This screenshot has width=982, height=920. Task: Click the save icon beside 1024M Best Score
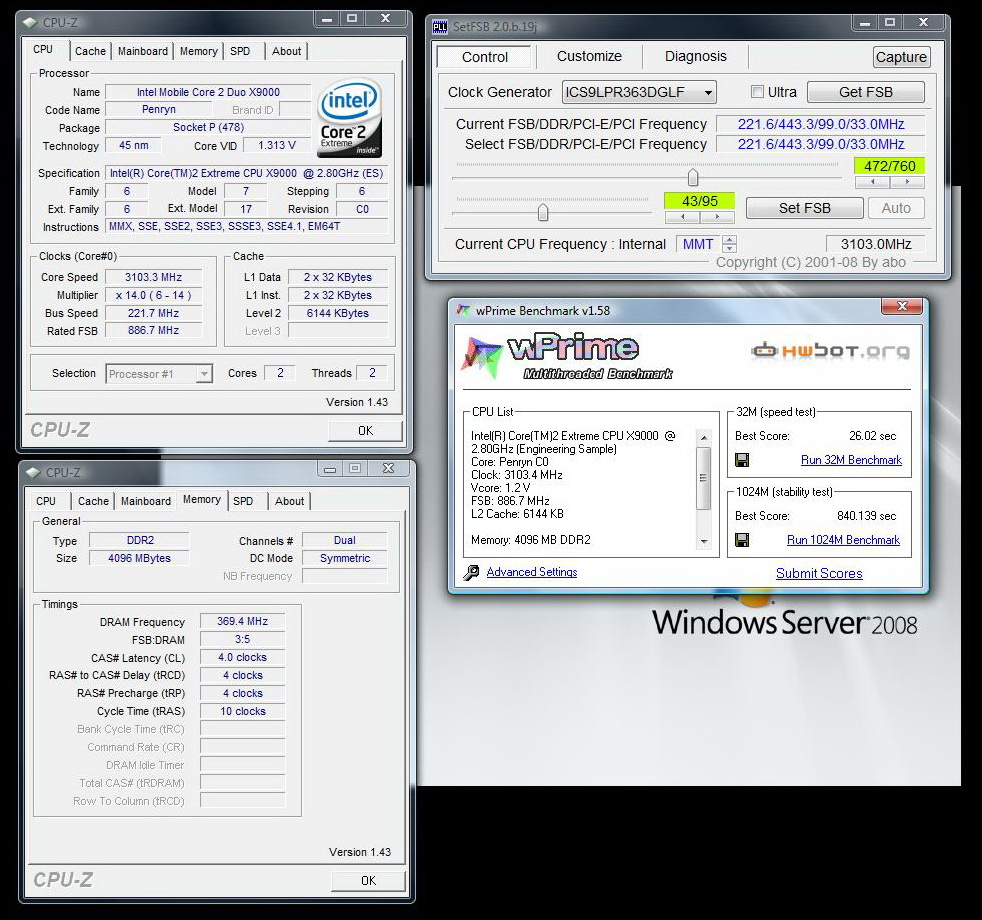(x=742, y=540)
